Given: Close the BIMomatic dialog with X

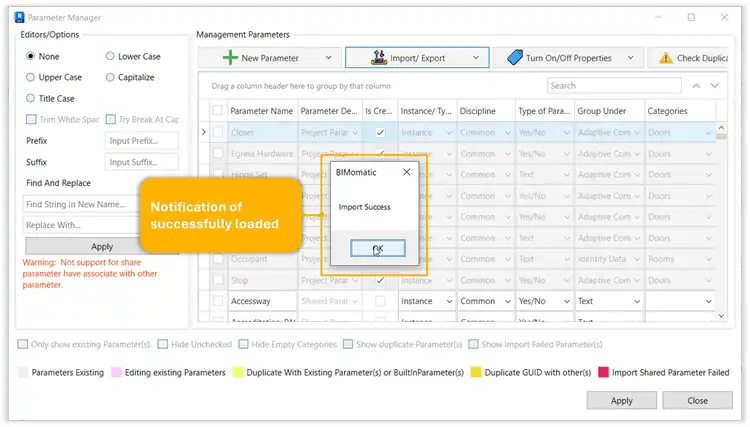Looking at the screenshot, I should click(407, 172).
